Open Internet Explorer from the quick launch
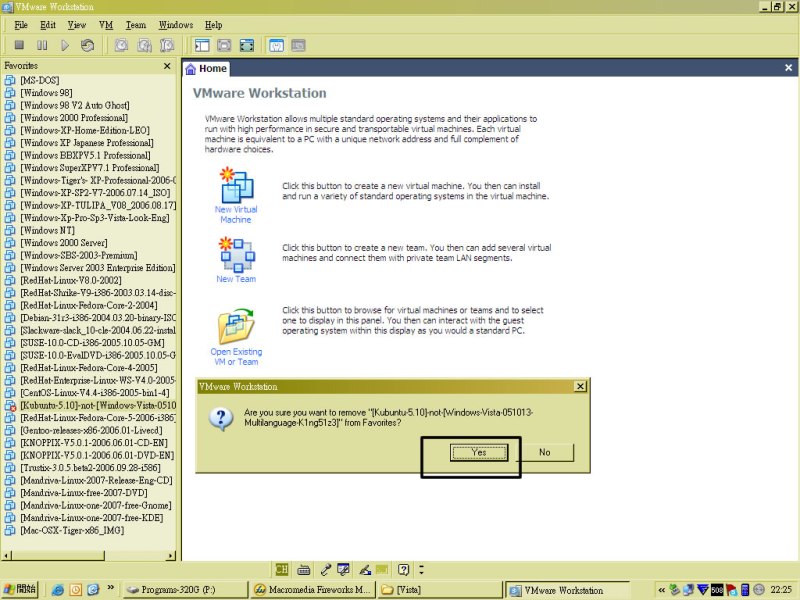Viewport: 800px width, 600px height. [58, 590]
